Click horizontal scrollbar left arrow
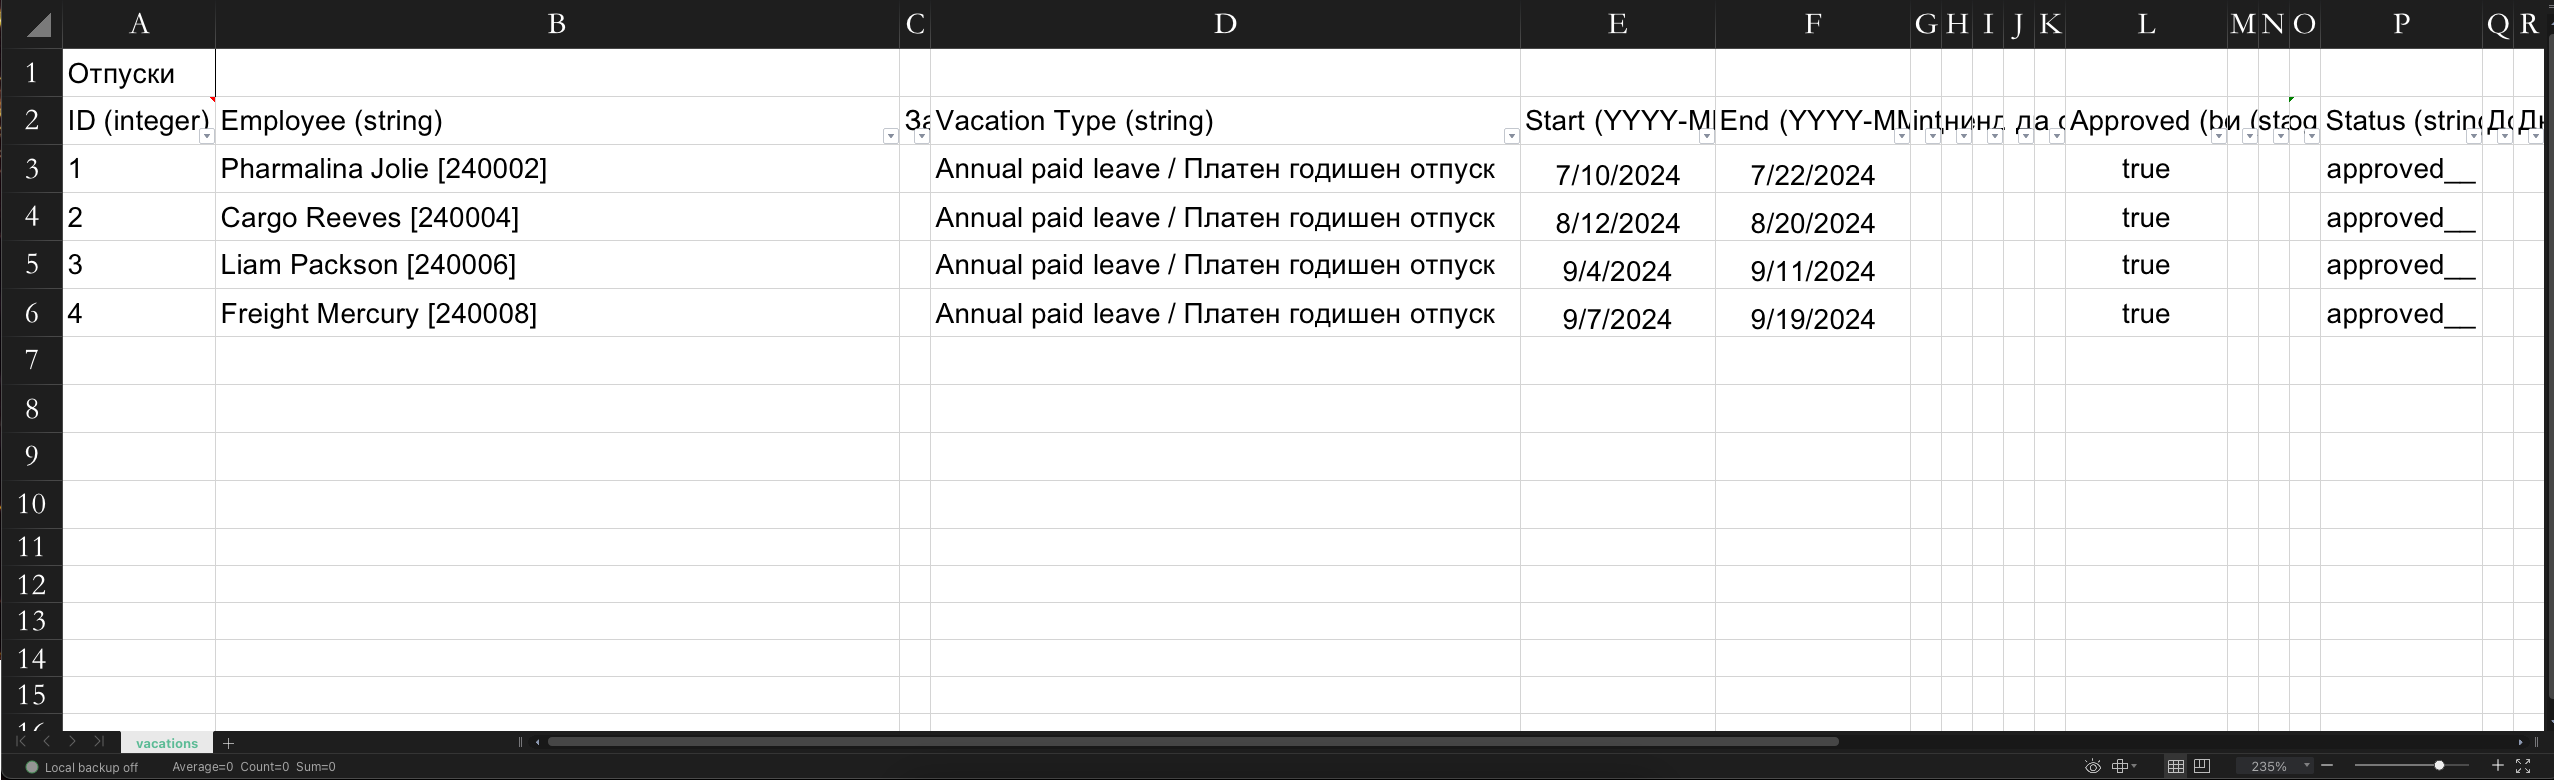Viewport: 2554px width, 780px height. tap(538, 742)
